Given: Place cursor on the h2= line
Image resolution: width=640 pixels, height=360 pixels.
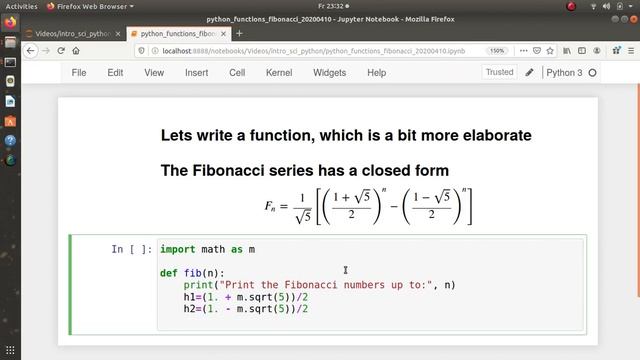Looking at the screenshot, I should [245, 309].
